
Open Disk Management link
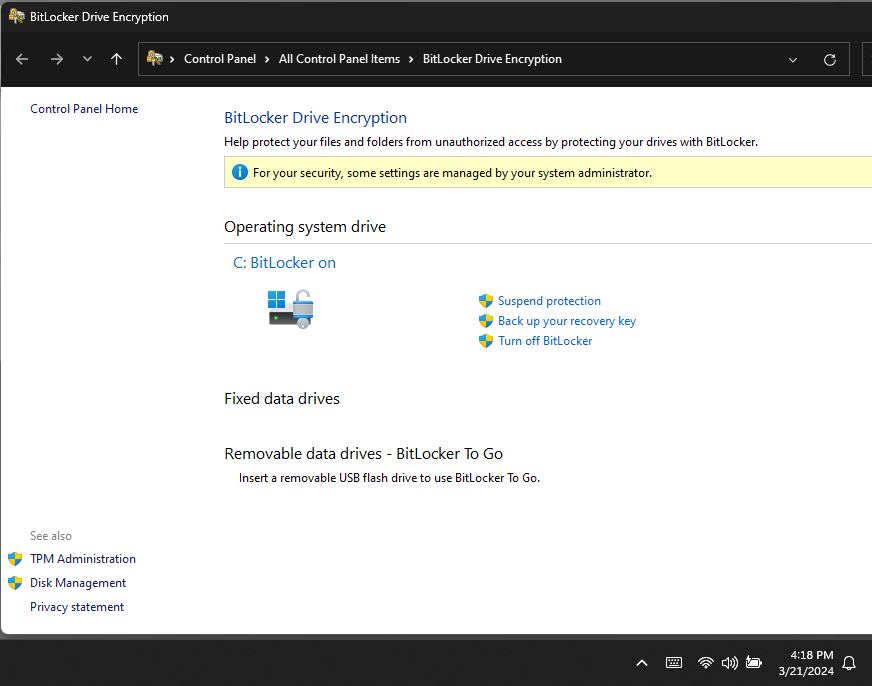tap(78, 583)
